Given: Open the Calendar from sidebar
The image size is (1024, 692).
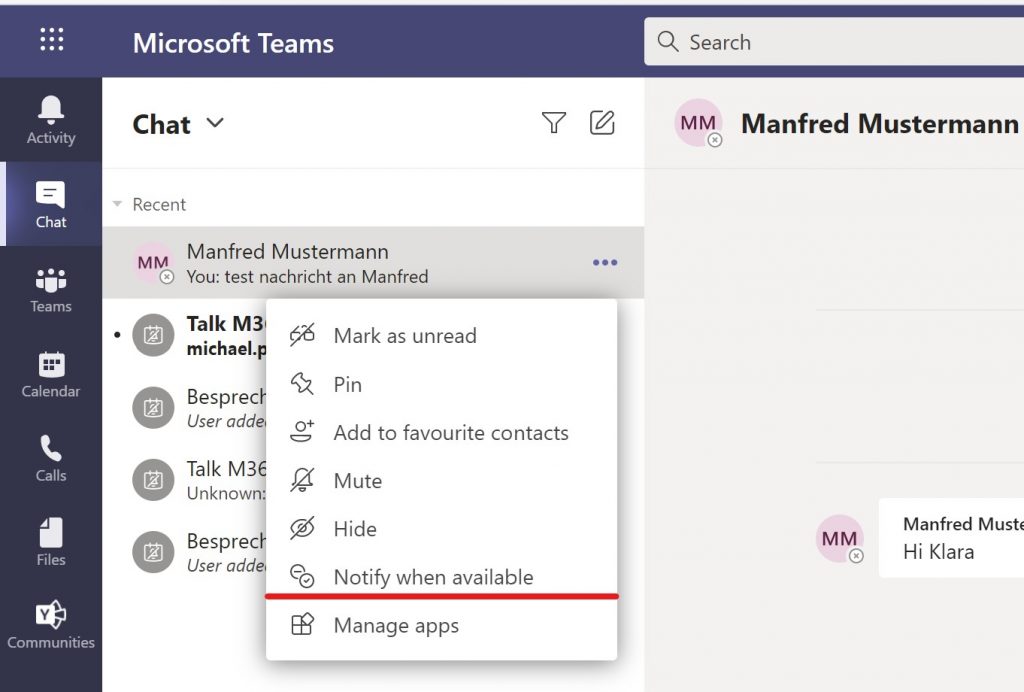Looking at the screenshot, I should pos(51,375).
